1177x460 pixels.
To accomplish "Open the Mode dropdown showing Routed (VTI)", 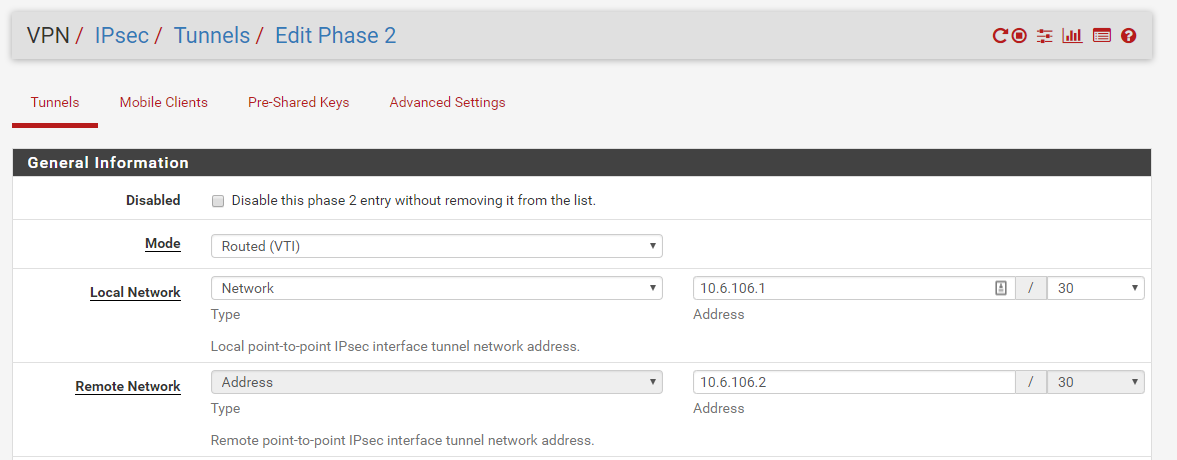I will tap(437, 246).
